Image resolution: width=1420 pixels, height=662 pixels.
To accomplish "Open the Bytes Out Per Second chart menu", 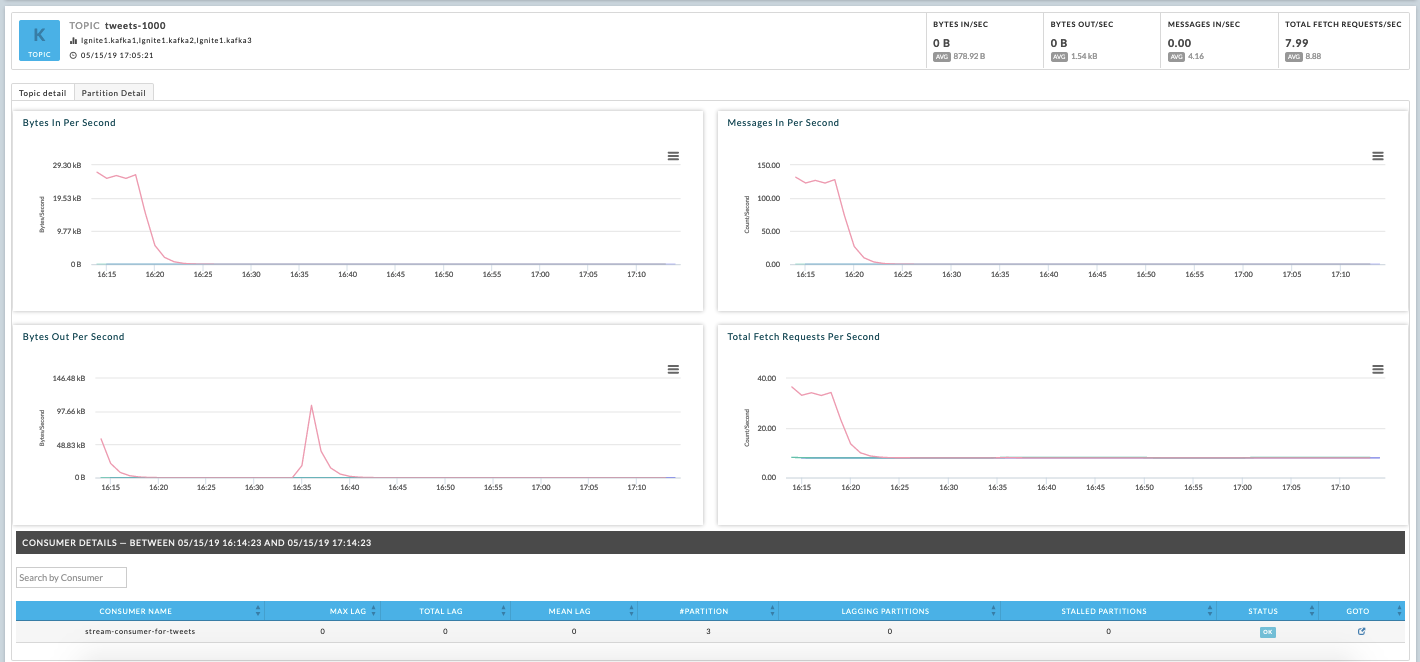I will pyautogui.click(x=673, y=369).
